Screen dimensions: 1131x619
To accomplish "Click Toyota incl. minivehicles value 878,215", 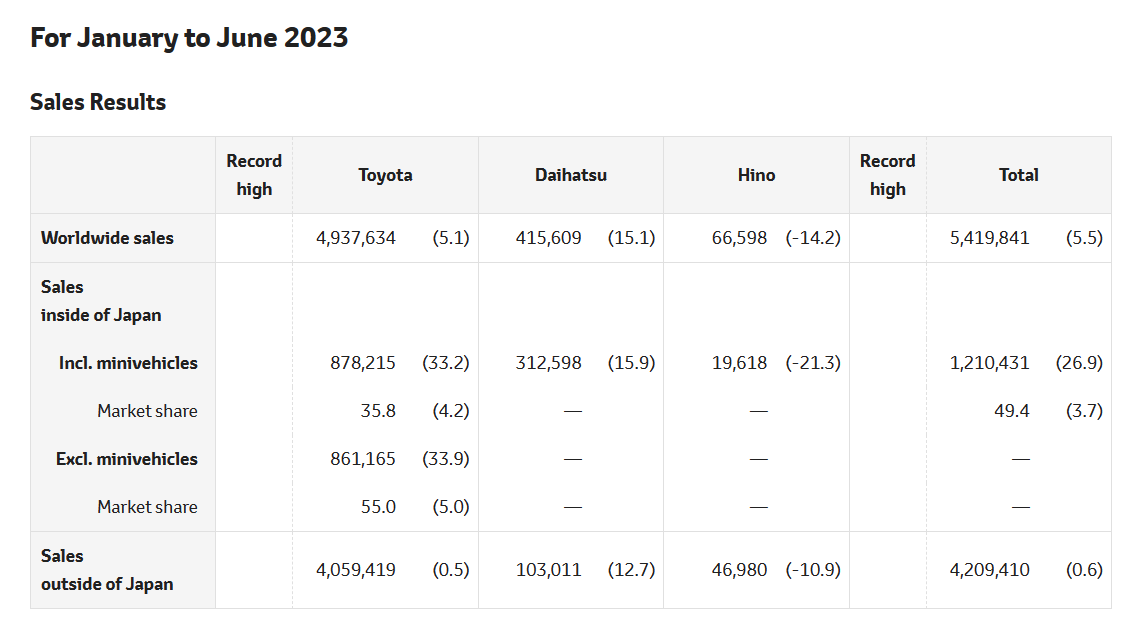I will 363,363.
